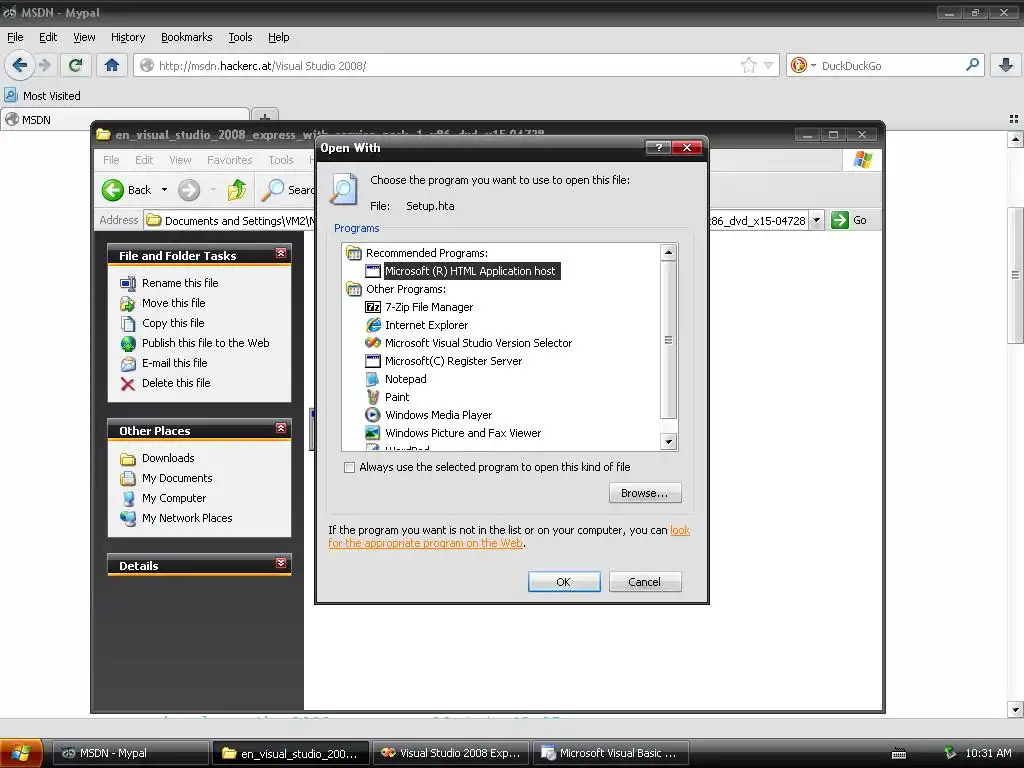Click Cancel in the Open With dialog
The width and height of the screenshot is (1024, 768).
pos(645,582)
